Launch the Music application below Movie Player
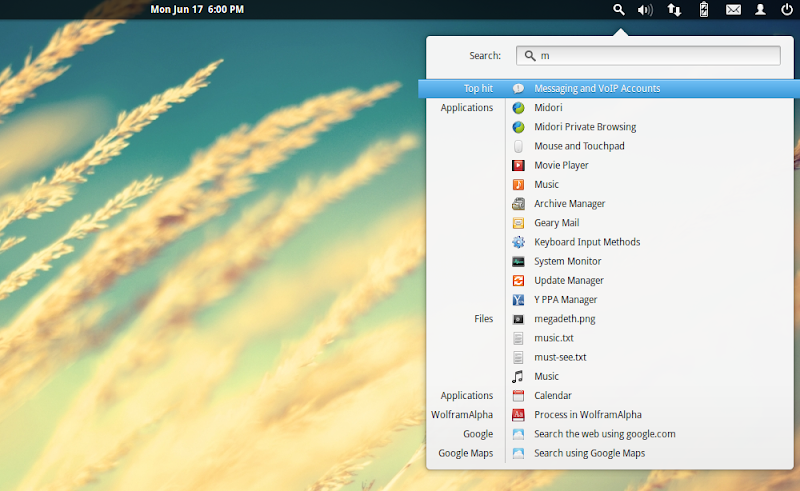The image size is (800, 491). [546, 185]
